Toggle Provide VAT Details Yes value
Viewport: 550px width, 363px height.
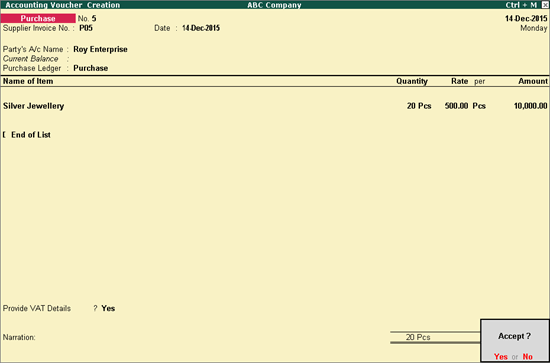tap(108, 308)
